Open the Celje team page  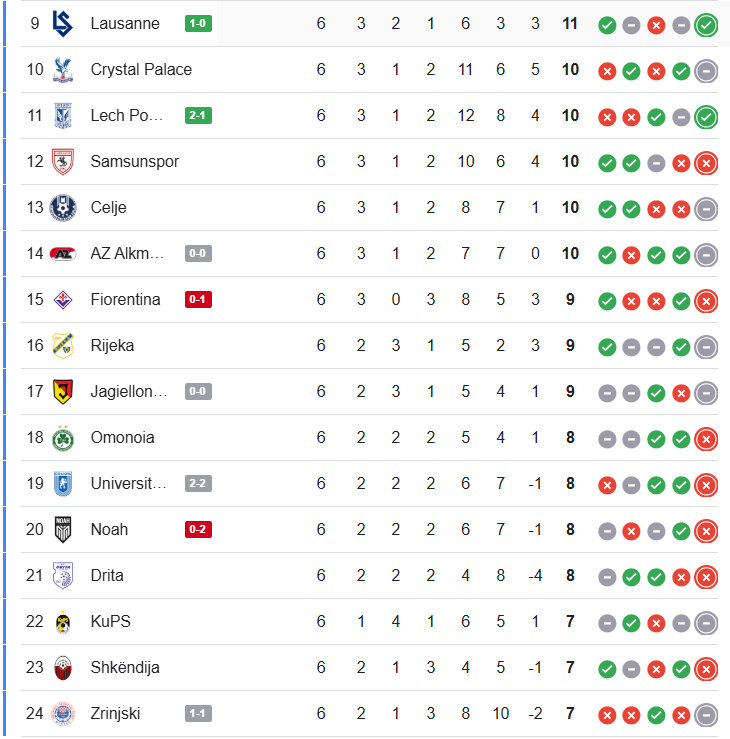click(x=108, y=207)
